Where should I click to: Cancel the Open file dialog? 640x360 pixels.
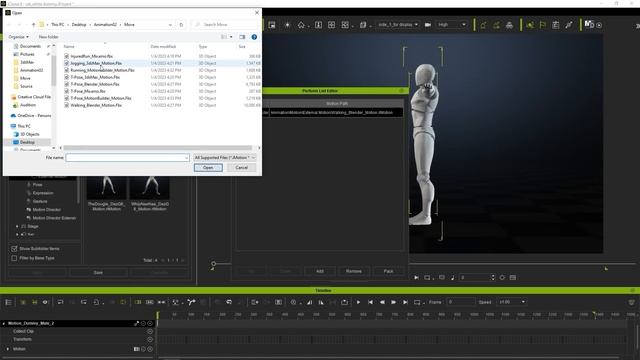242,168
